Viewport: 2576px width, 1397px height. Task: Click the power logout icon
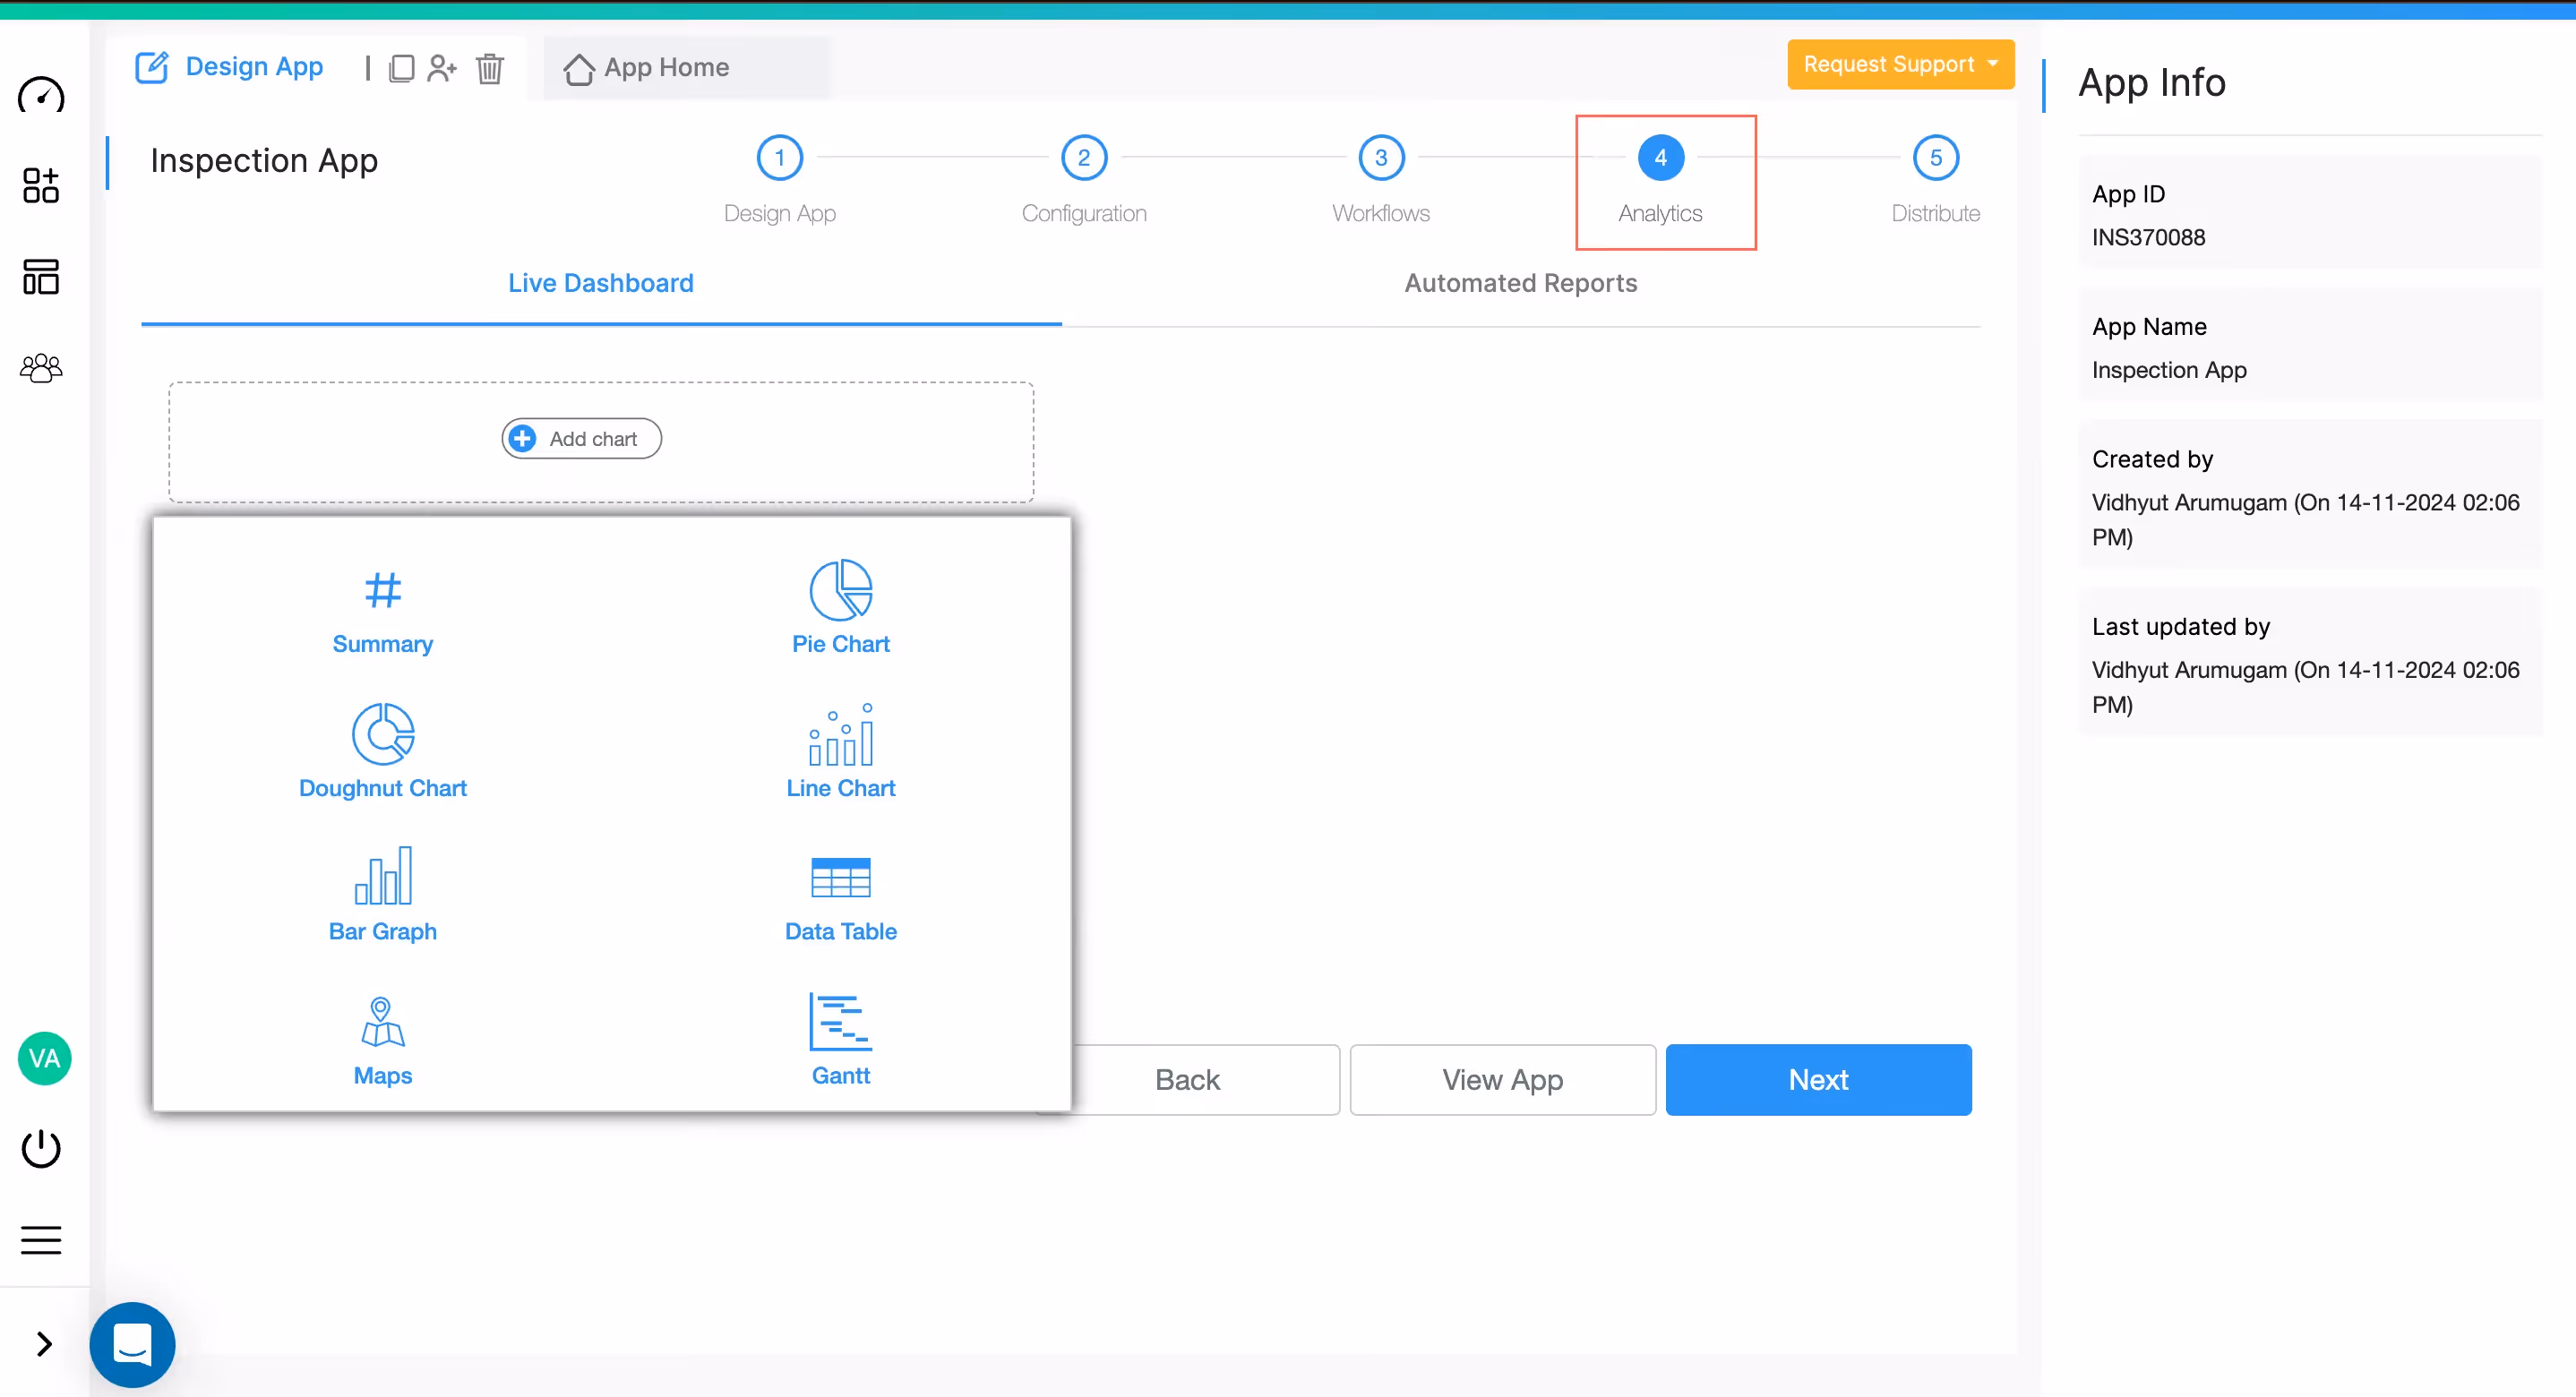tap(41, 1148)
